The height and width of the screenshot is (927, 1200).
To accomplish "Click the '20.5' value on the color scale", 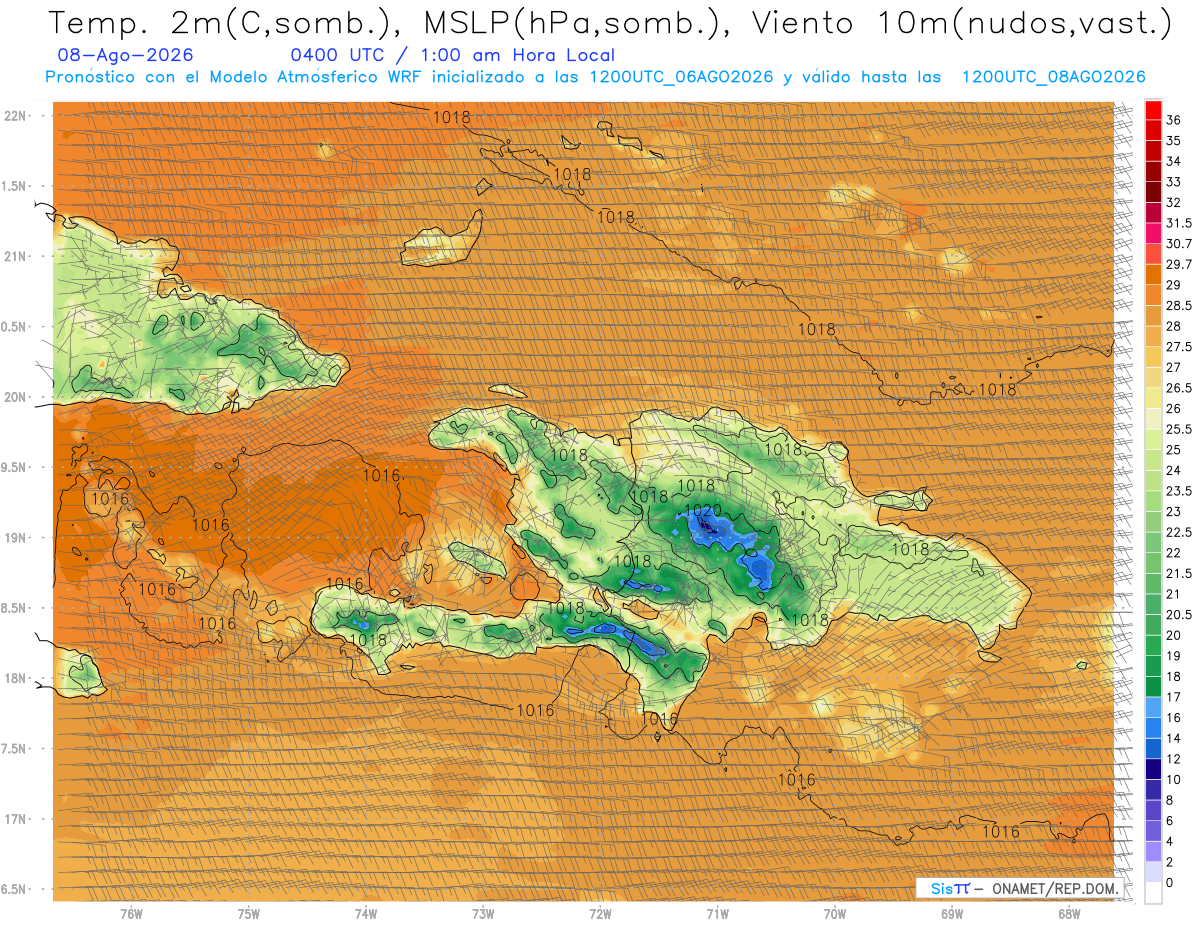I will click(1178, 614).
